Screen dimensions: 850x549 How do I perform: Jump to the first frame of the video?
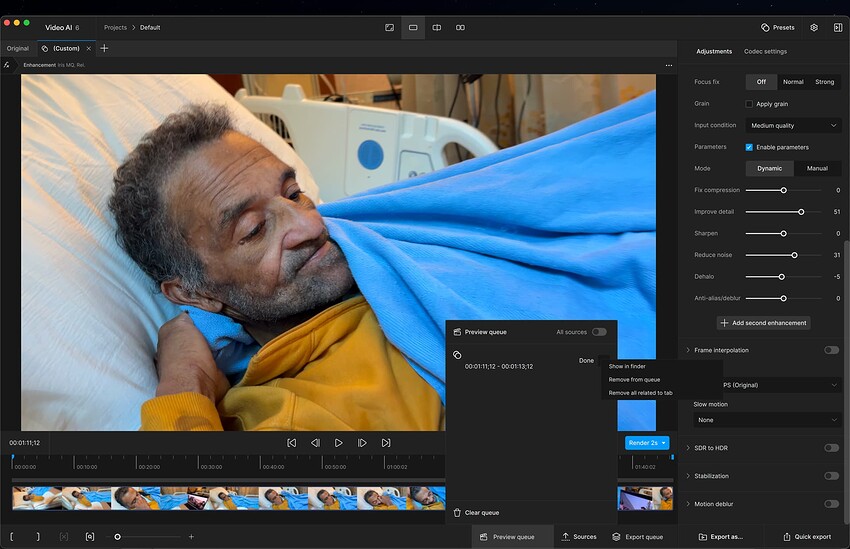click(x=291, y=442)
